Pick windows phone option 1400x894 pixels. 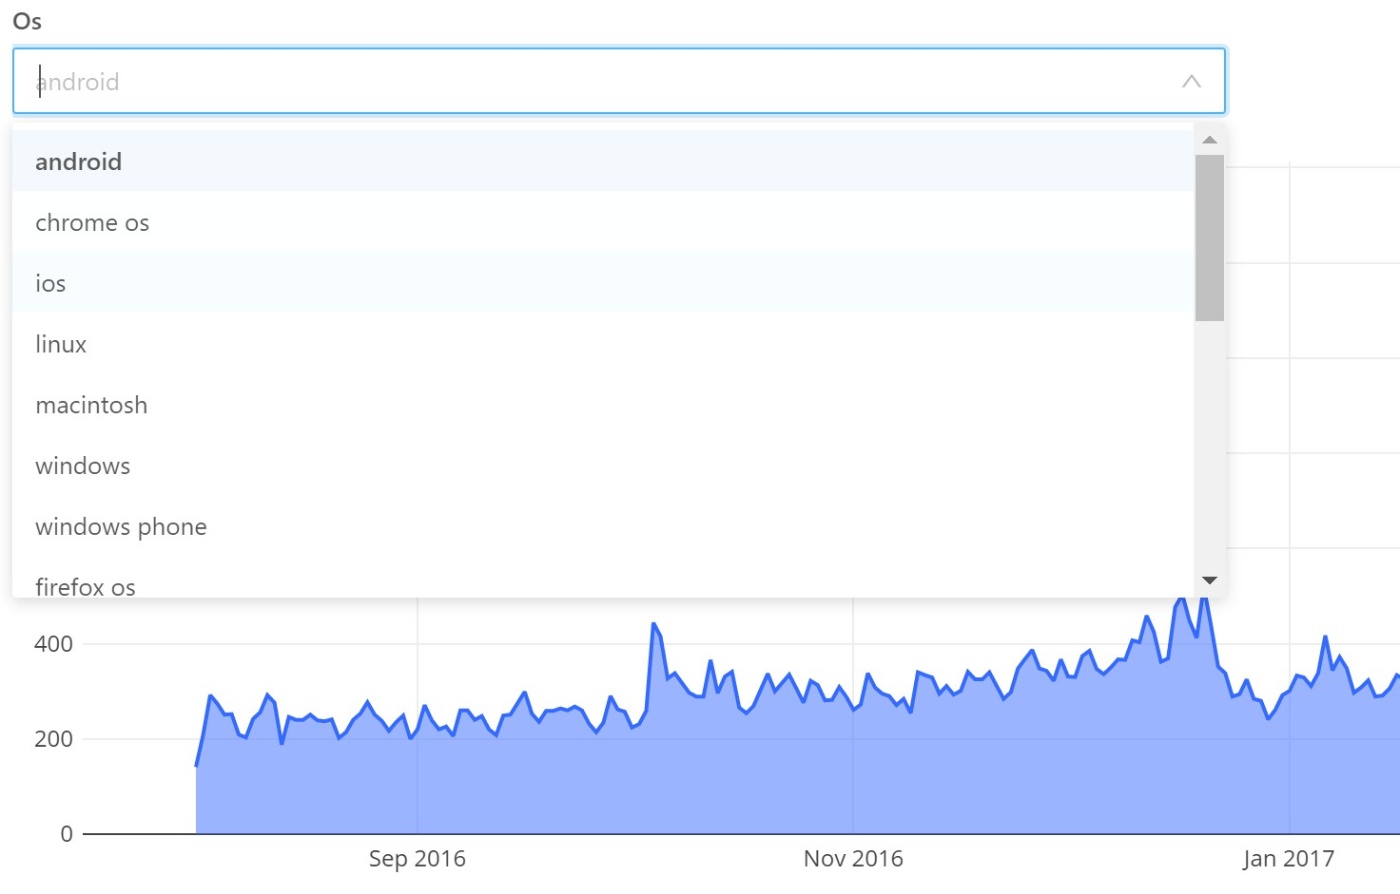(x=603, y=527)
